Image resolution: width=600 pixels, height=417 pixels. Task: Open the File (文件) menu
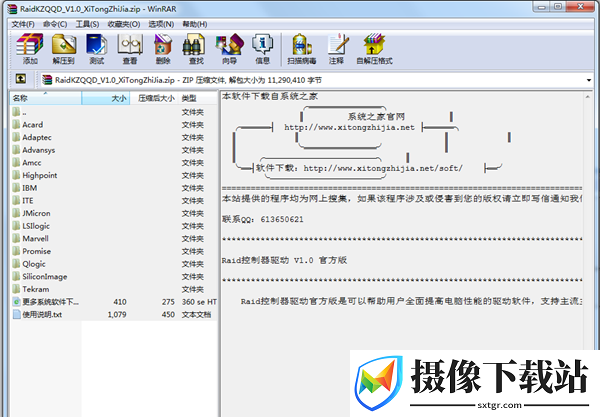(x=23, y=24)
